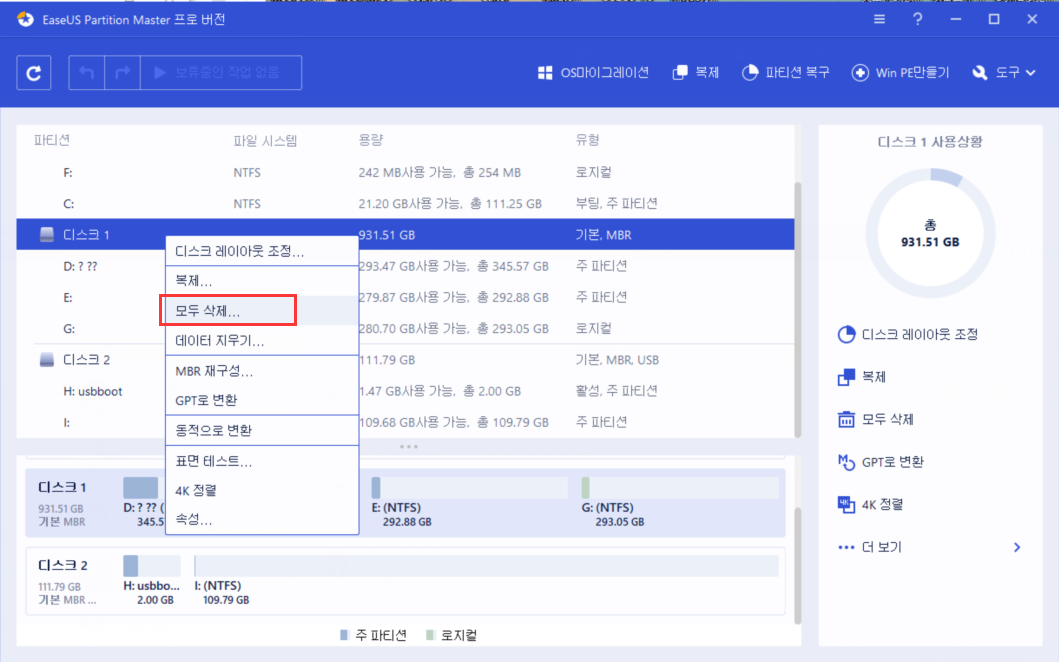Click the redo arrow button

point(122,72)
